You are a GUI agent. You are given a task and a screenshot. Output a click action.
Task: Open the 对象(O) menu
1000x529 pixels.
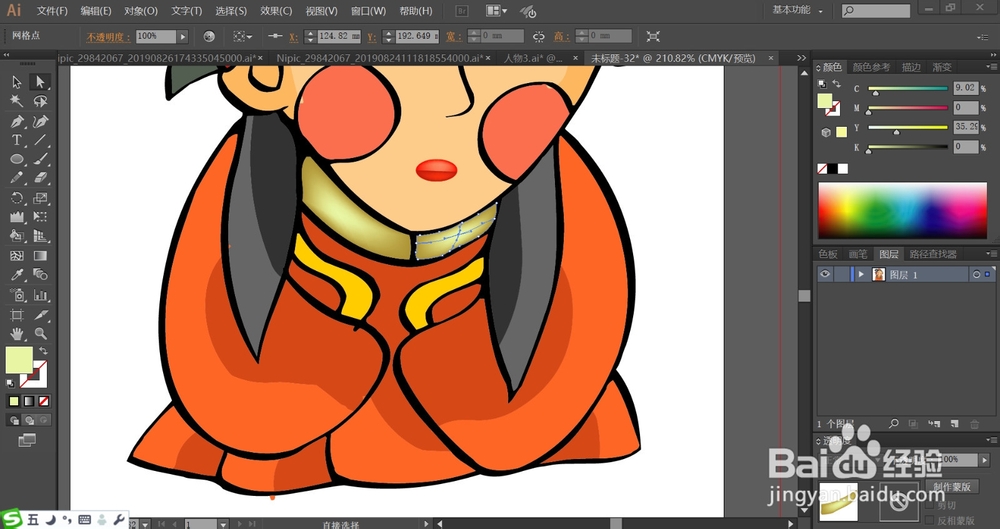pos(141,11)
